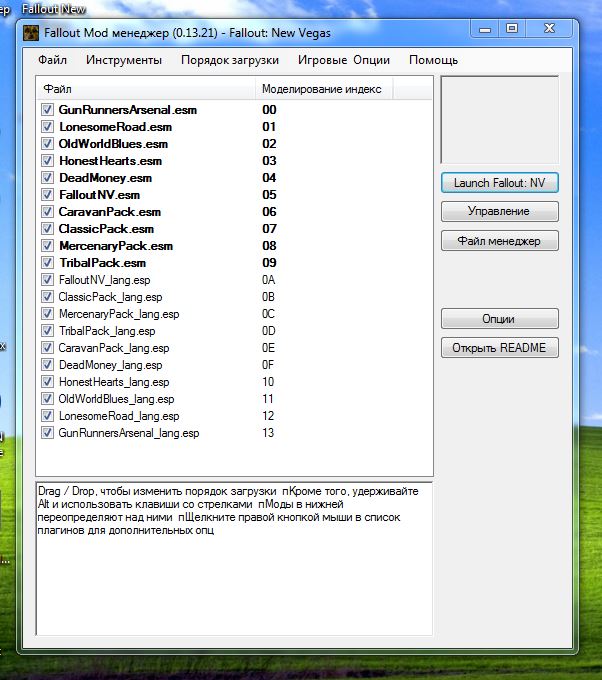The height and width of the screenshot is (680, 602).
Task: Click the Управление button
Action: click(x=500, y=211)
